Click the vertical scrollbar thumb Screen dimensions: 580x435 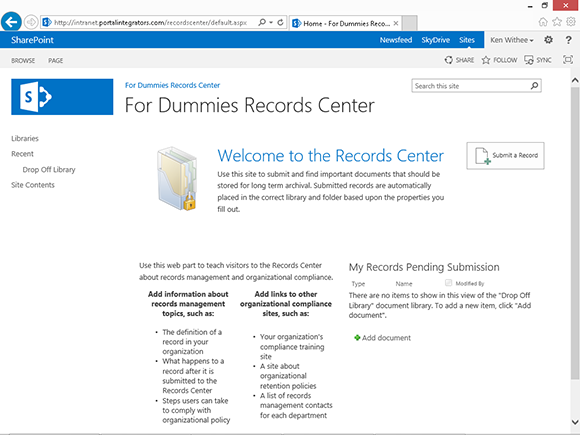(575, 233)
